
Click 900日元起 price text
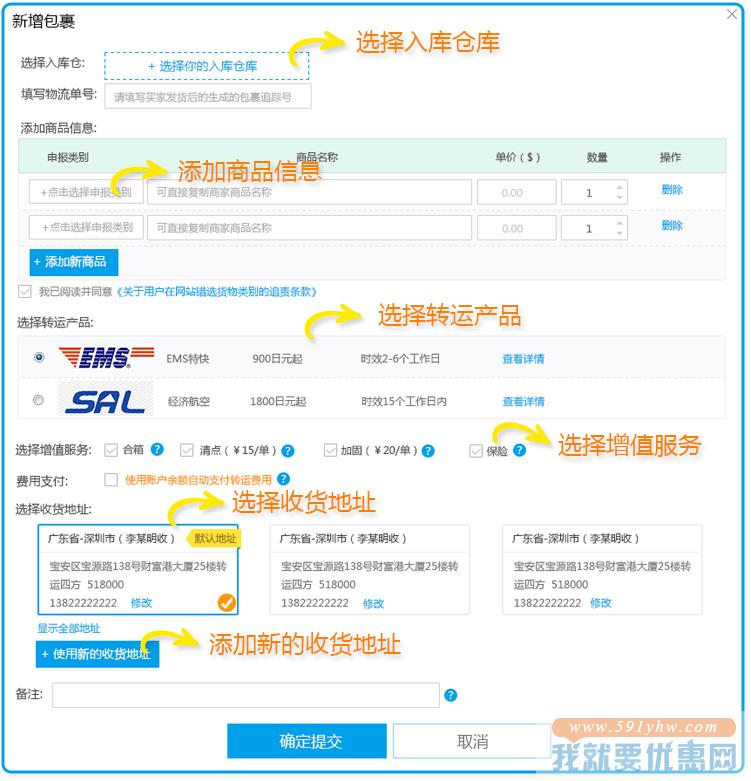(x=277, y=359)
